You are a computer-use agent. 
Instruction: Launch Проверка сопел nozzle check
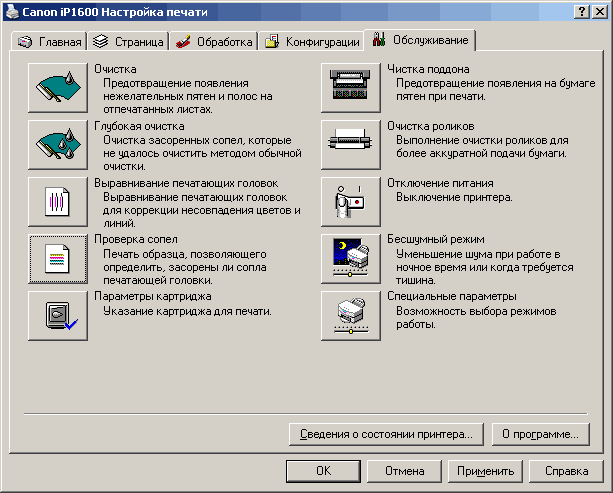58,259
